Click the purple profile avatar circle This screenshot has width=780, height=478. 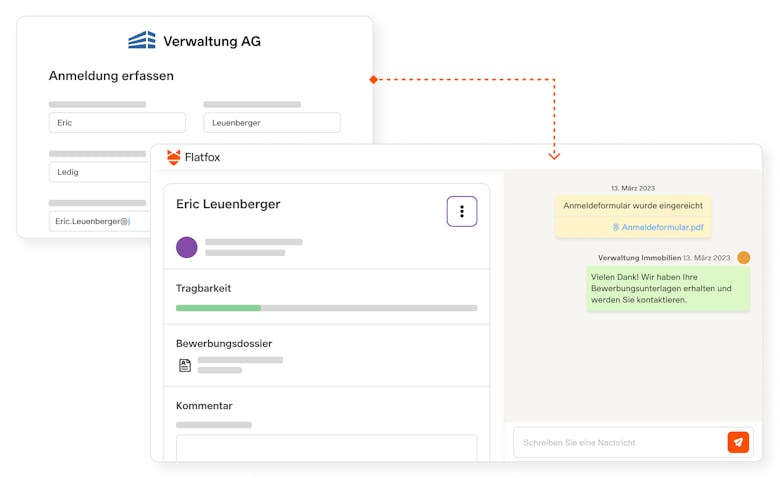point(187,247)
